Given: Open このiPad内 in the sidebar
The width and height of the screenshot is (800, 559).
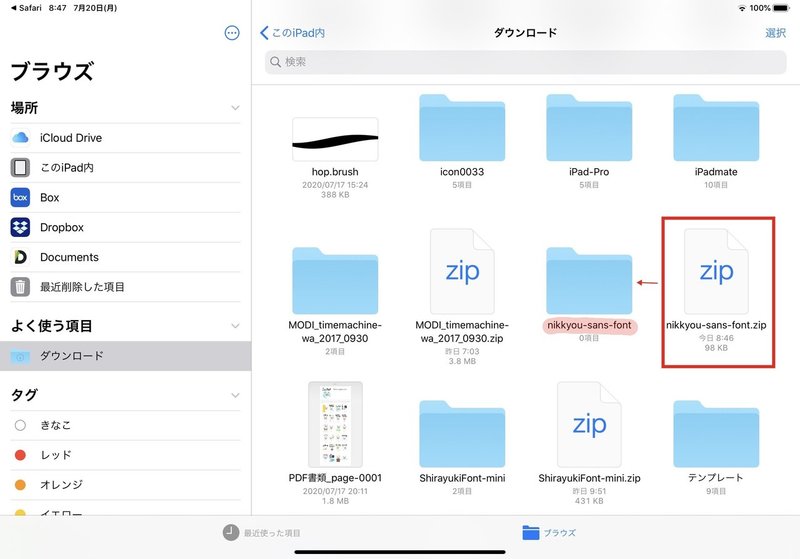Looking at the screenshot, I should [x=125, y=167].
